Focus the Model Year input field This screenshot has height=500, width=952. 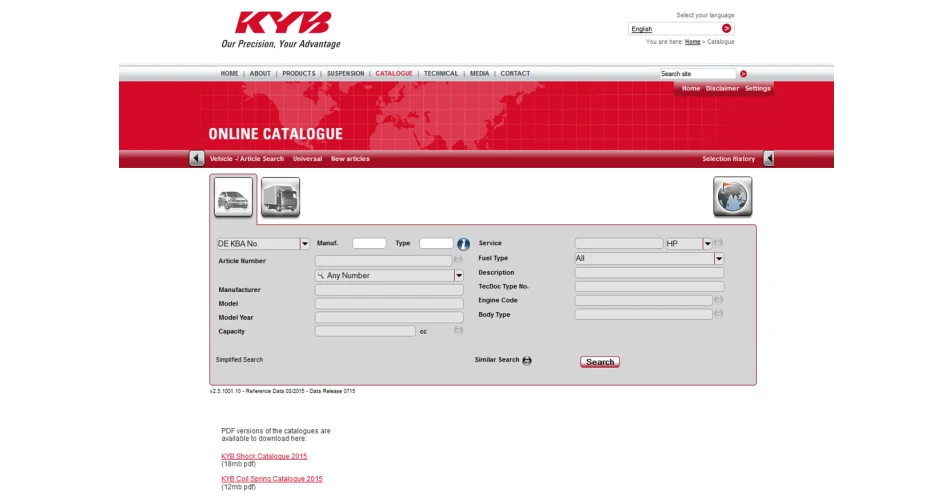[389, 317]
